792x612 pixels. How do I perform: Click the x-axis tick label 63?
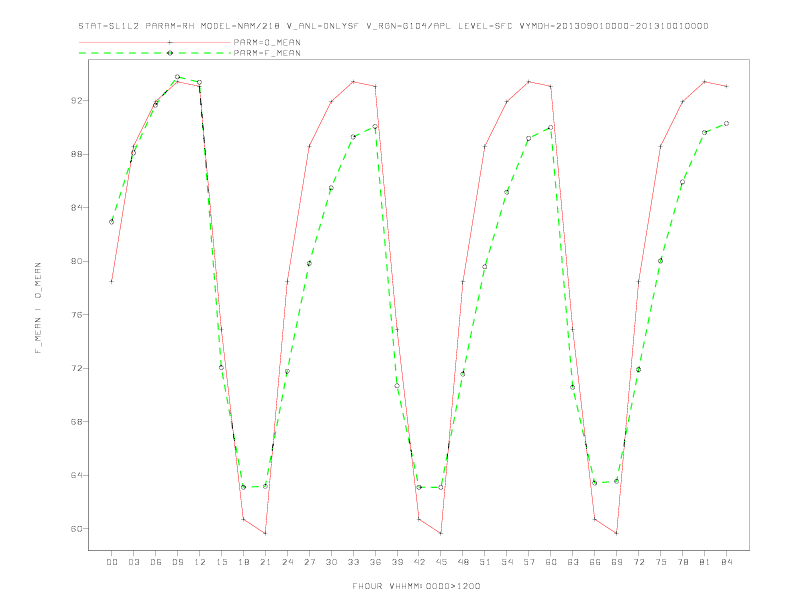click(x=573, y=562)
